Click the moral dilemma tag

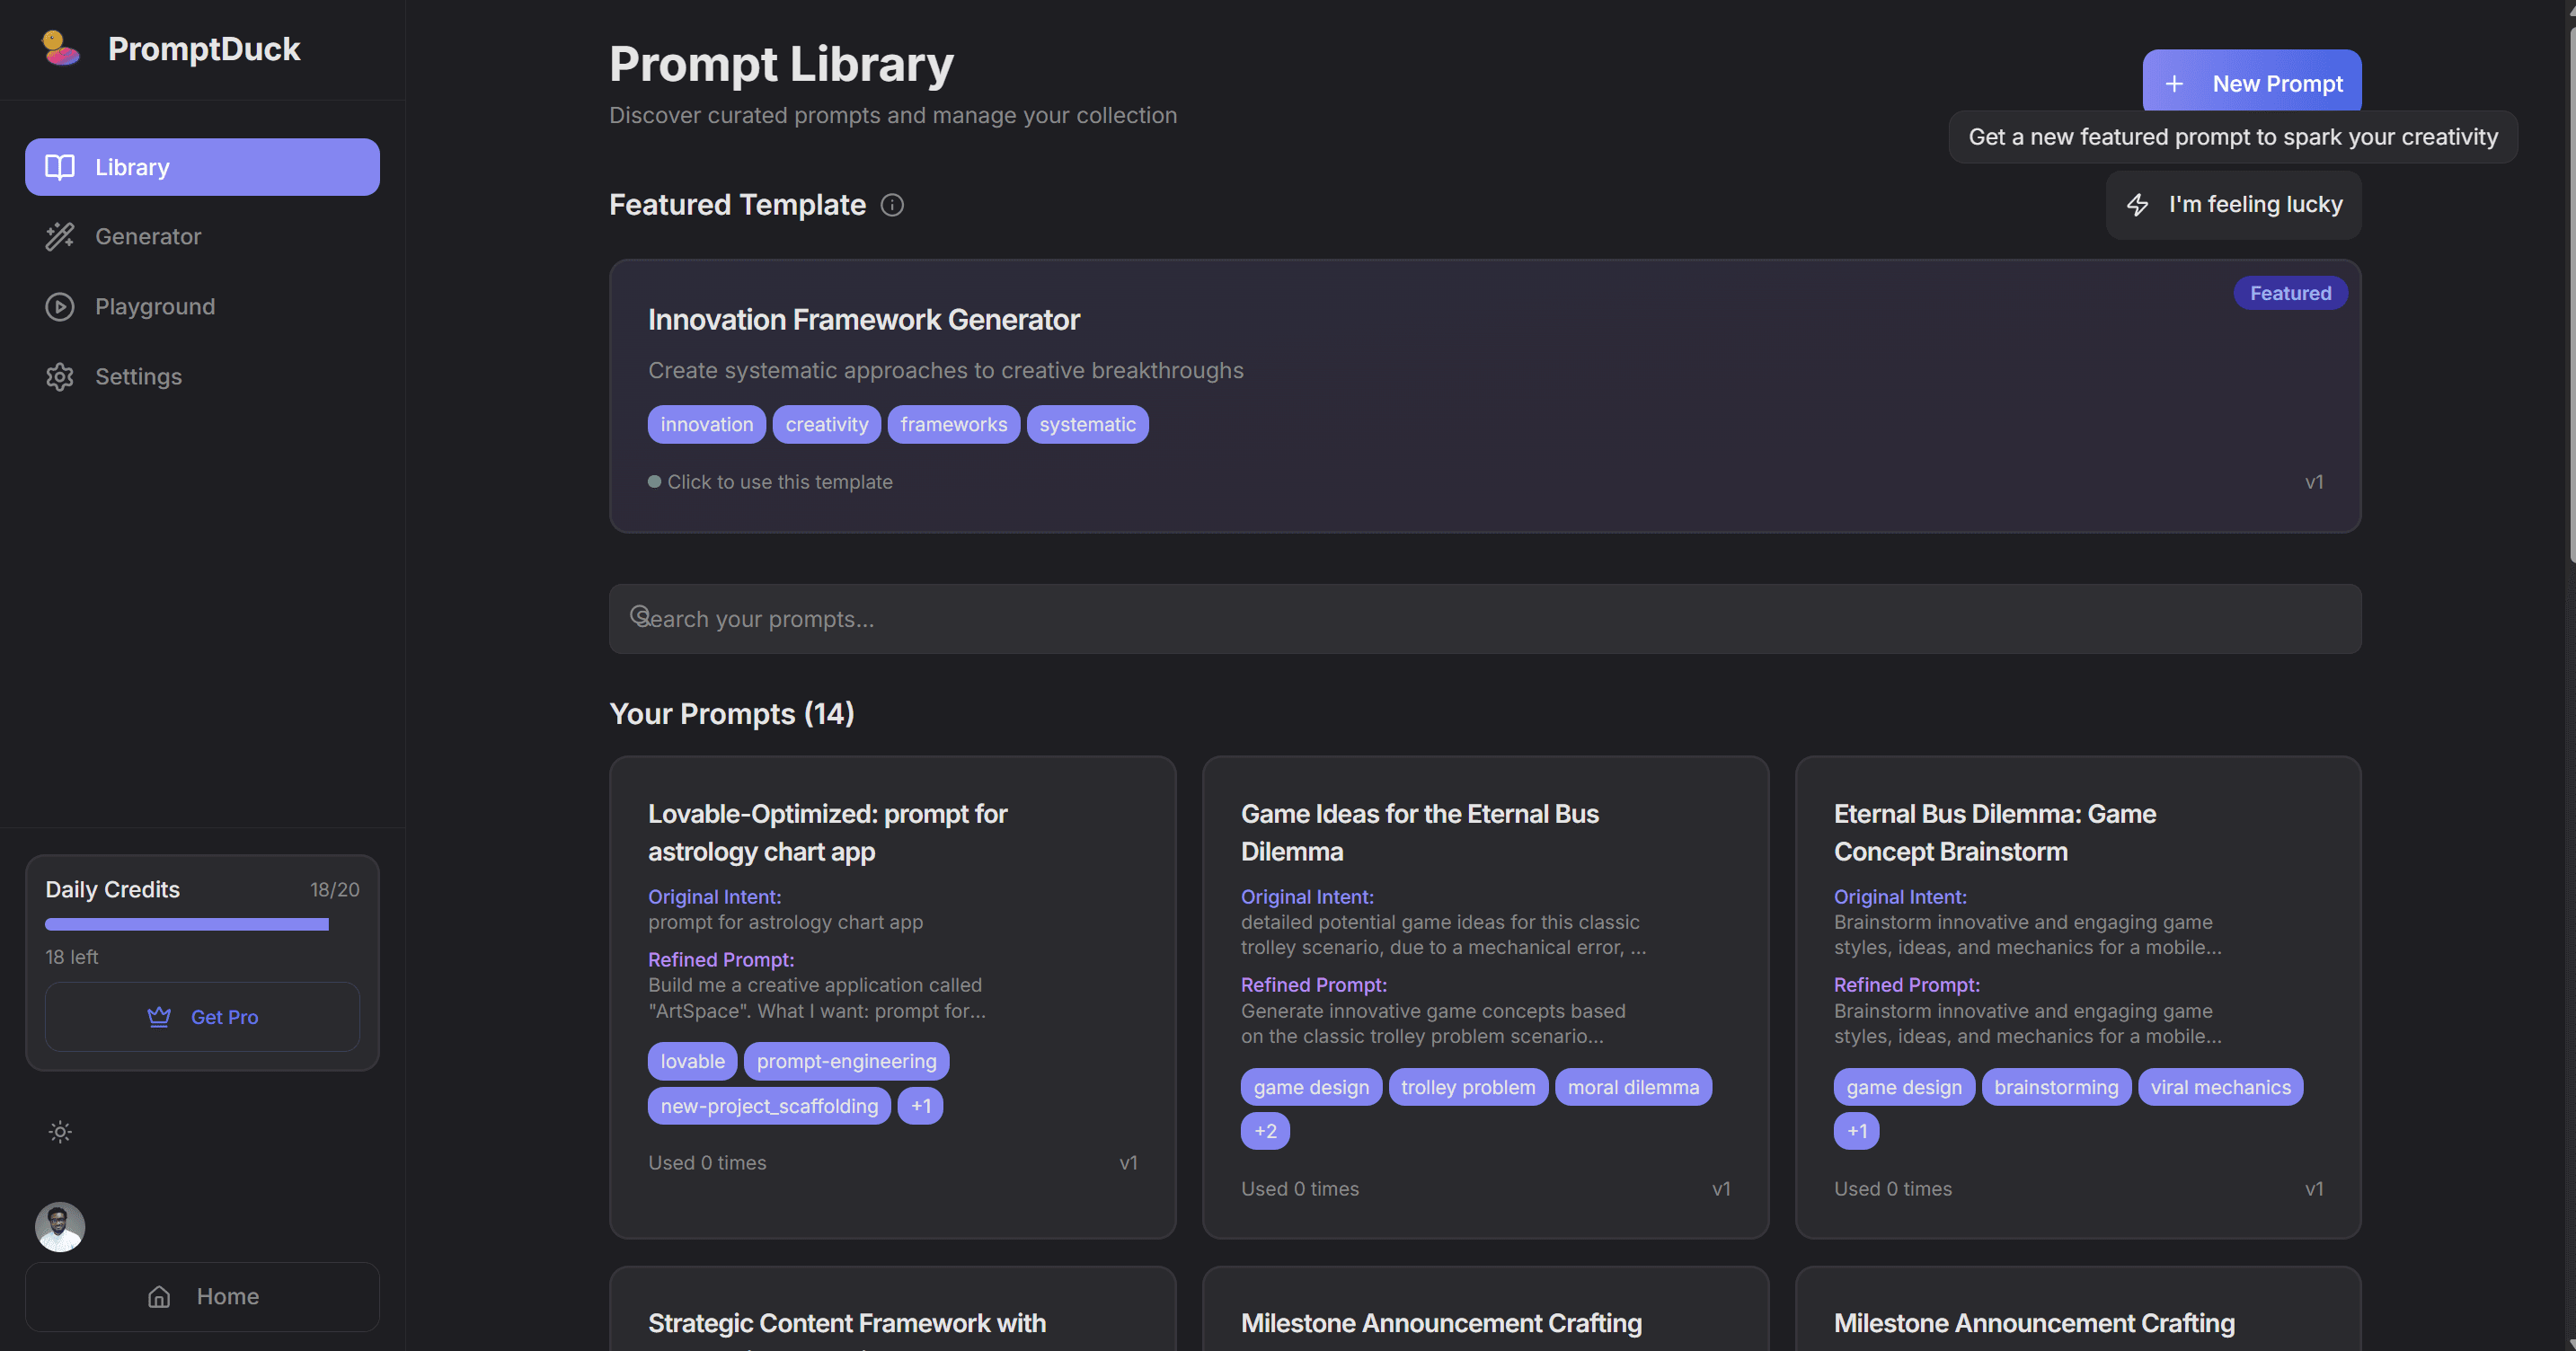click(x=1633, y=1087)
